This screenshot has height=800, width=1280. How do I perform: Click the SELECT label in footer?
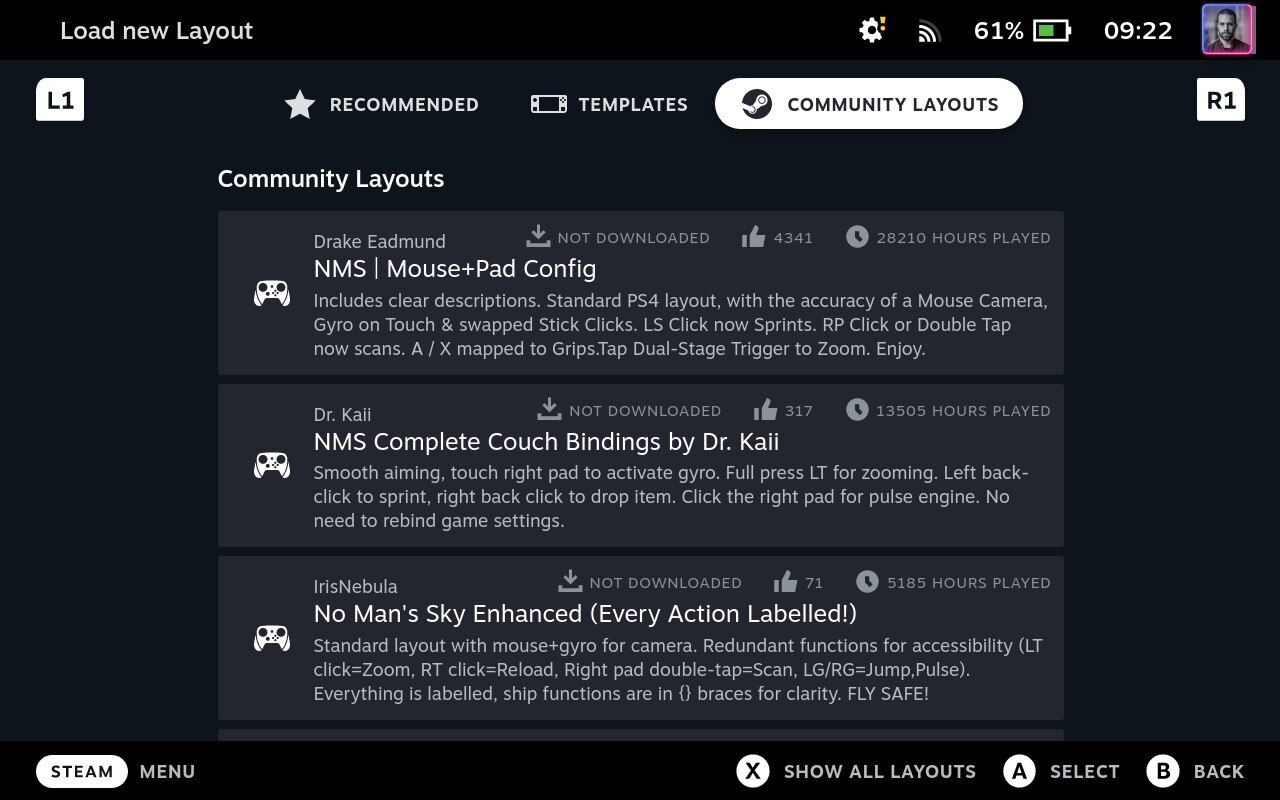pyautogui.click(x=1085, y=772)
